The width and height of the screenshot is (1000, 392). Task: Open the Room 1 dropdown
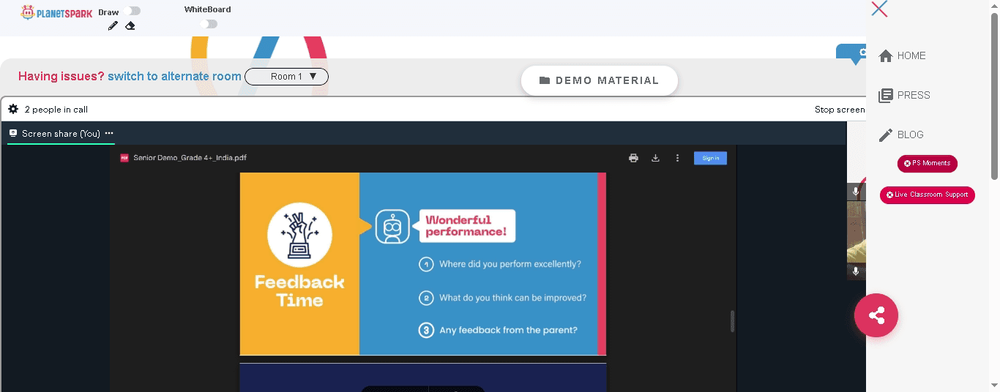(286, 76)
